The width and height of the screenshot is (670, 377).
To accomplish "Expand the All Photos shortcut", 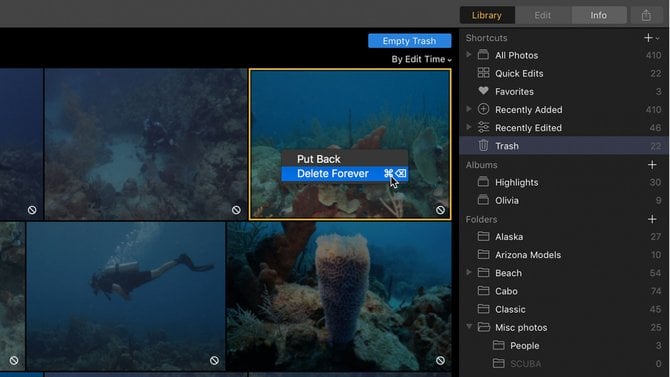I will point(469,55).
